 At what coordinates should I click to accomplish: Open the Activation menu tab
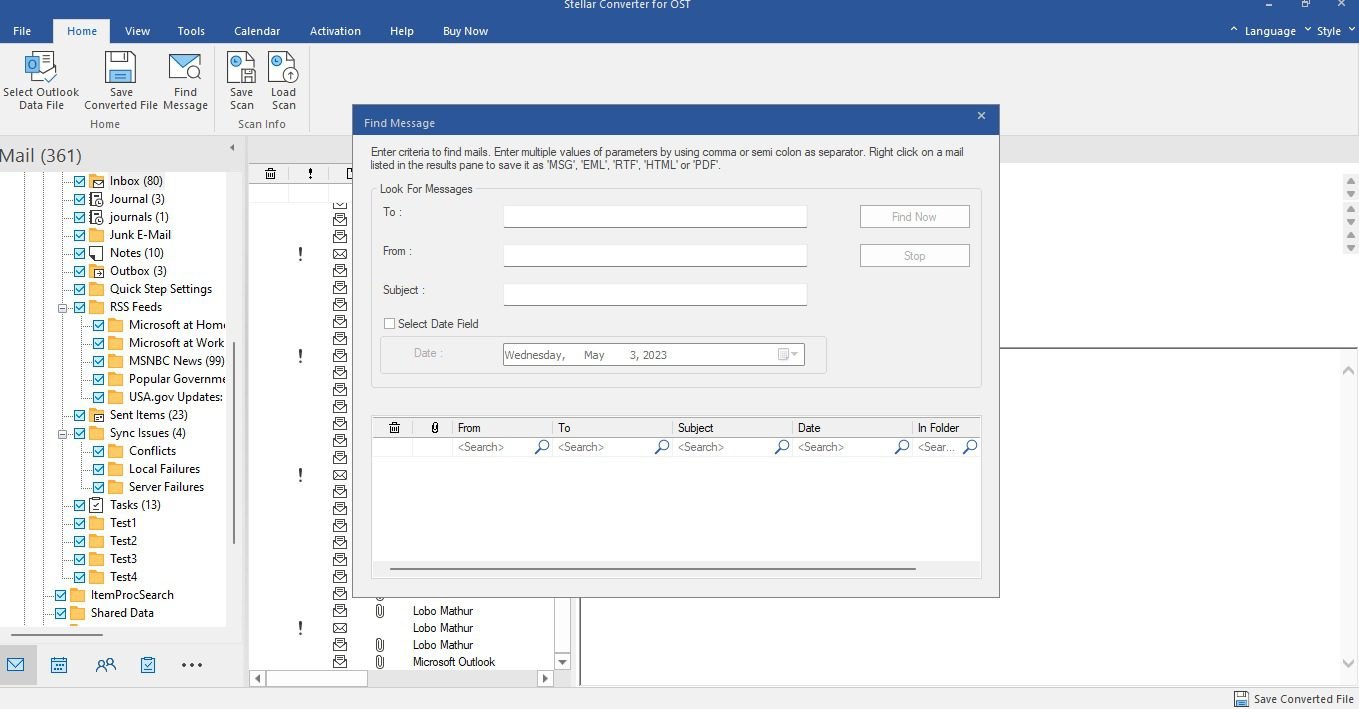click(x=335, y=31)
